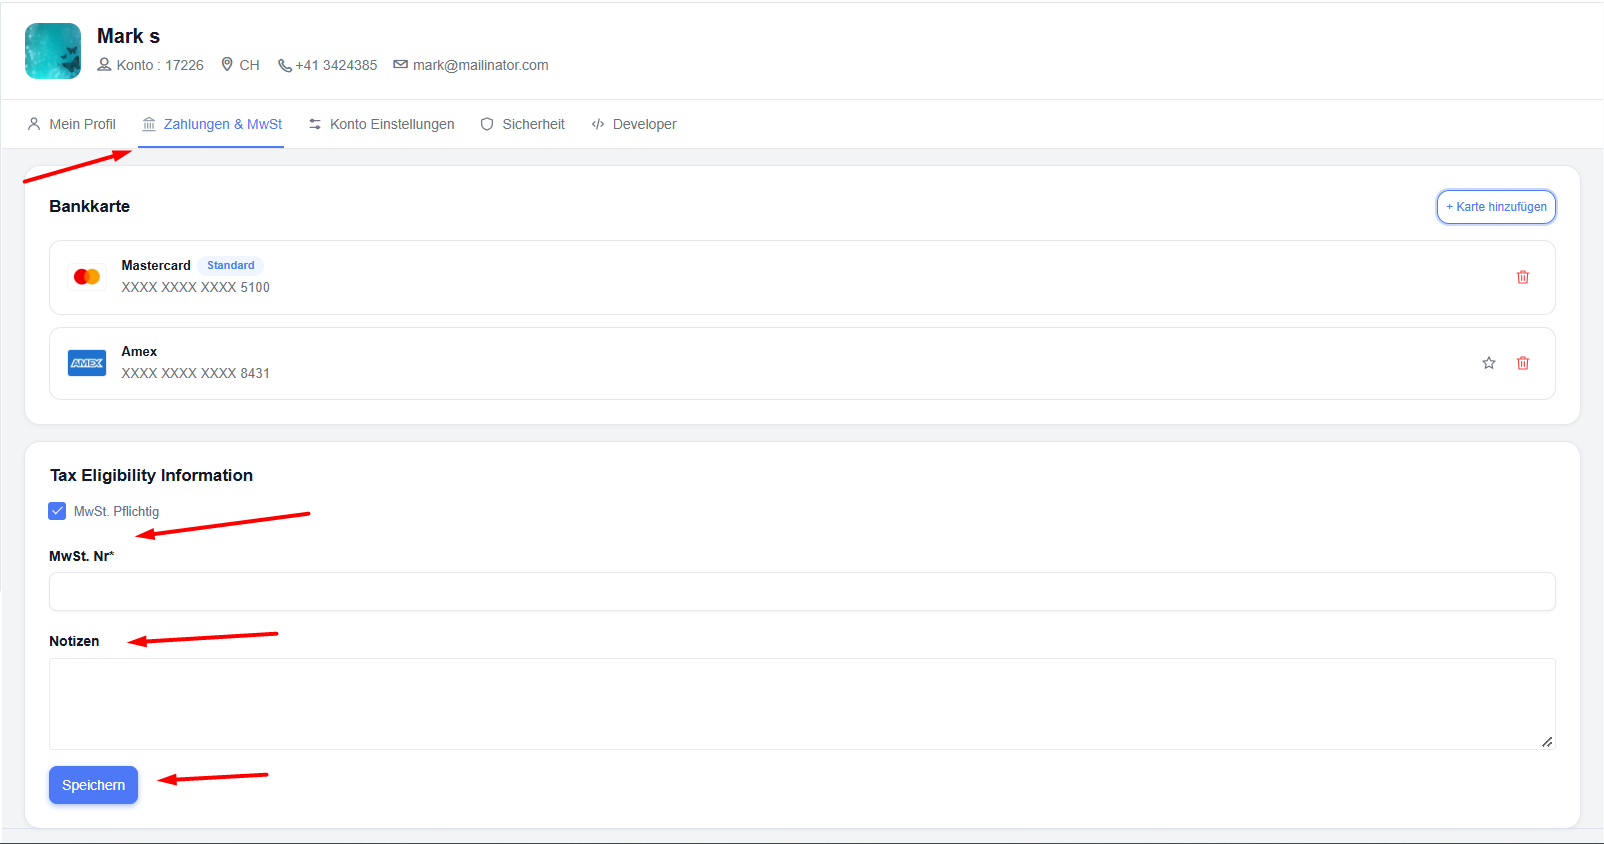Viewport: 1604px width, 844px height.
Task: Click the Speichern button
Action: pos(93,785)
